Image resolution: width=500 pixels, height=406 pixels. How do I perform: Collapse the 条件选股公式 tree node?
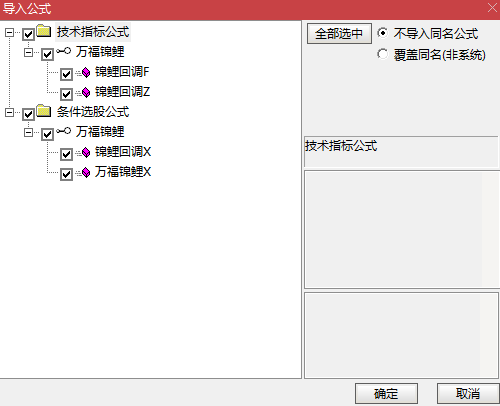click(9, 112)
